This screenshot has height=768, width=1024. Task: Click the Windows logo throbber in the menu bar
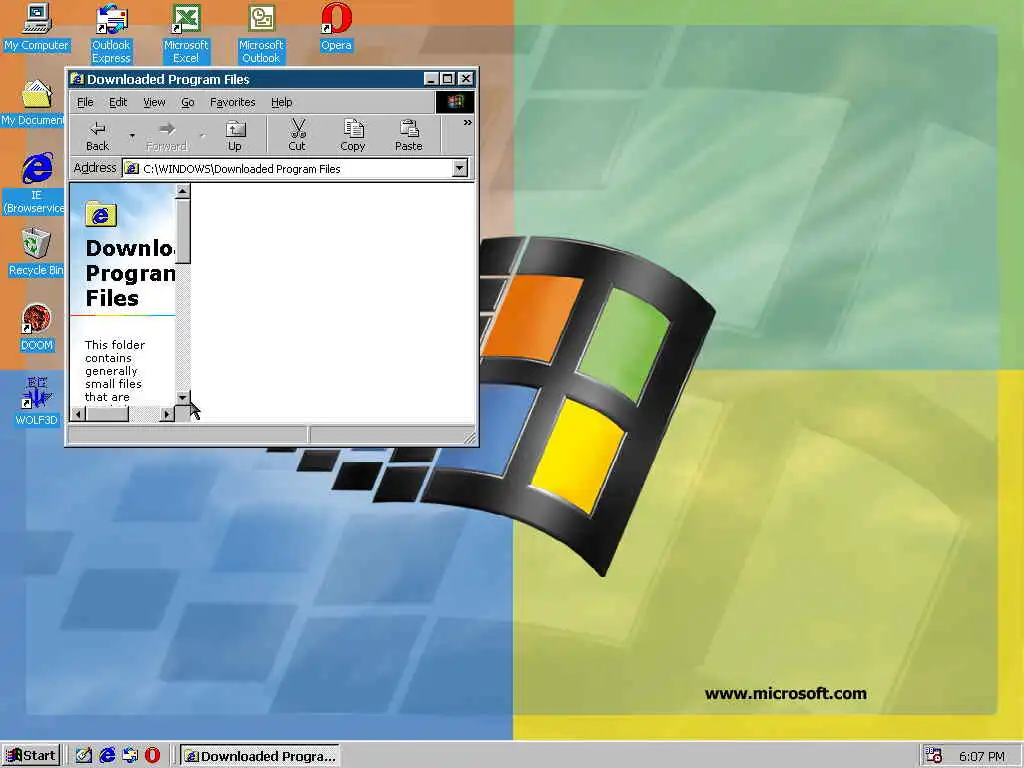455,102
